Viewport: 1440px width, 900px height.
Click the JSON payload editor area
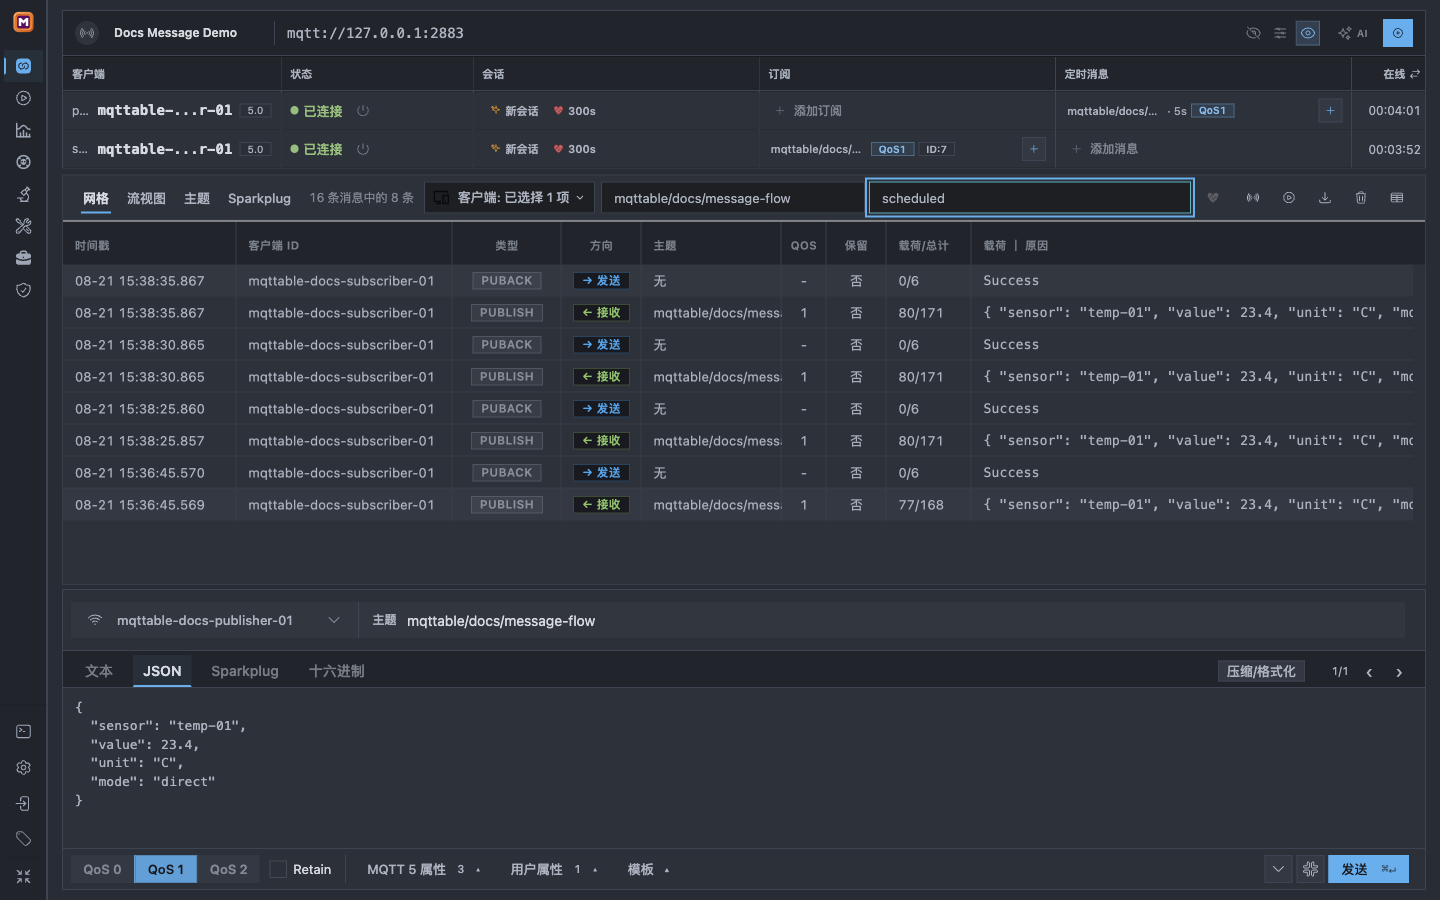pos(744,768)
